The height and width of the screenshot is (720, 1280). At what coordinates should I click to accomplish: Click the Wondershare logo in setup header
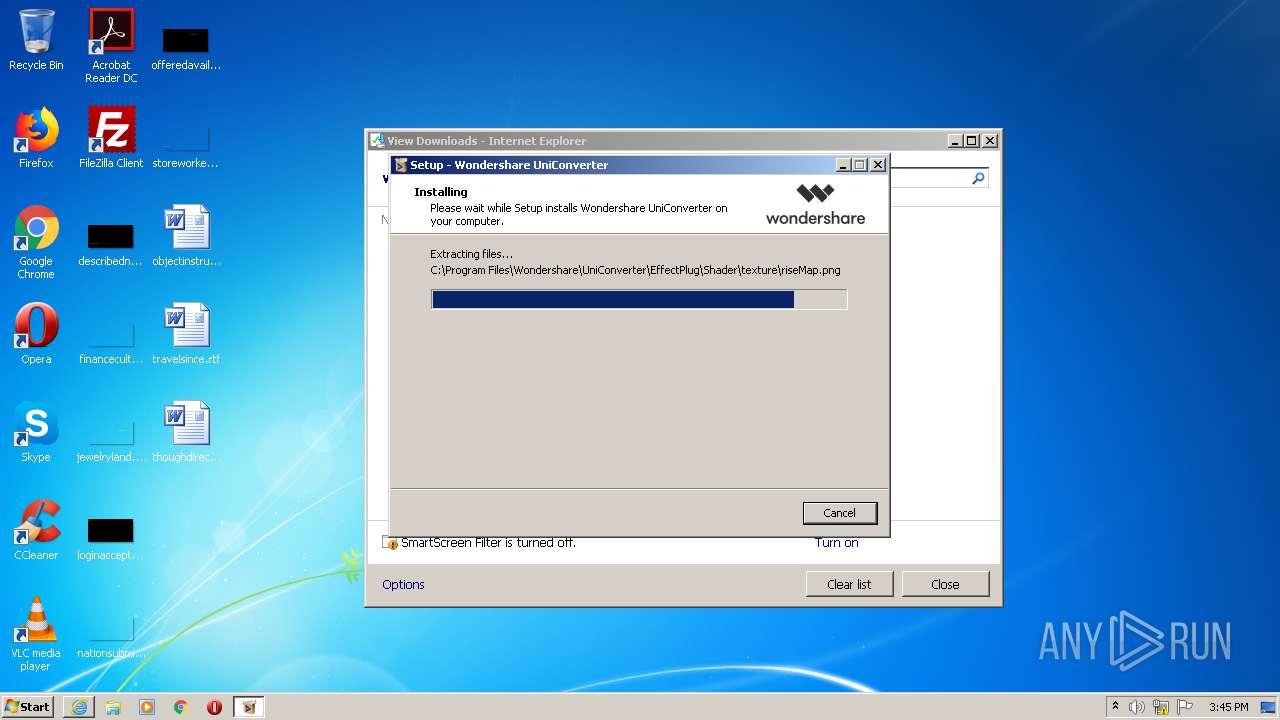[x=815, y=204]
